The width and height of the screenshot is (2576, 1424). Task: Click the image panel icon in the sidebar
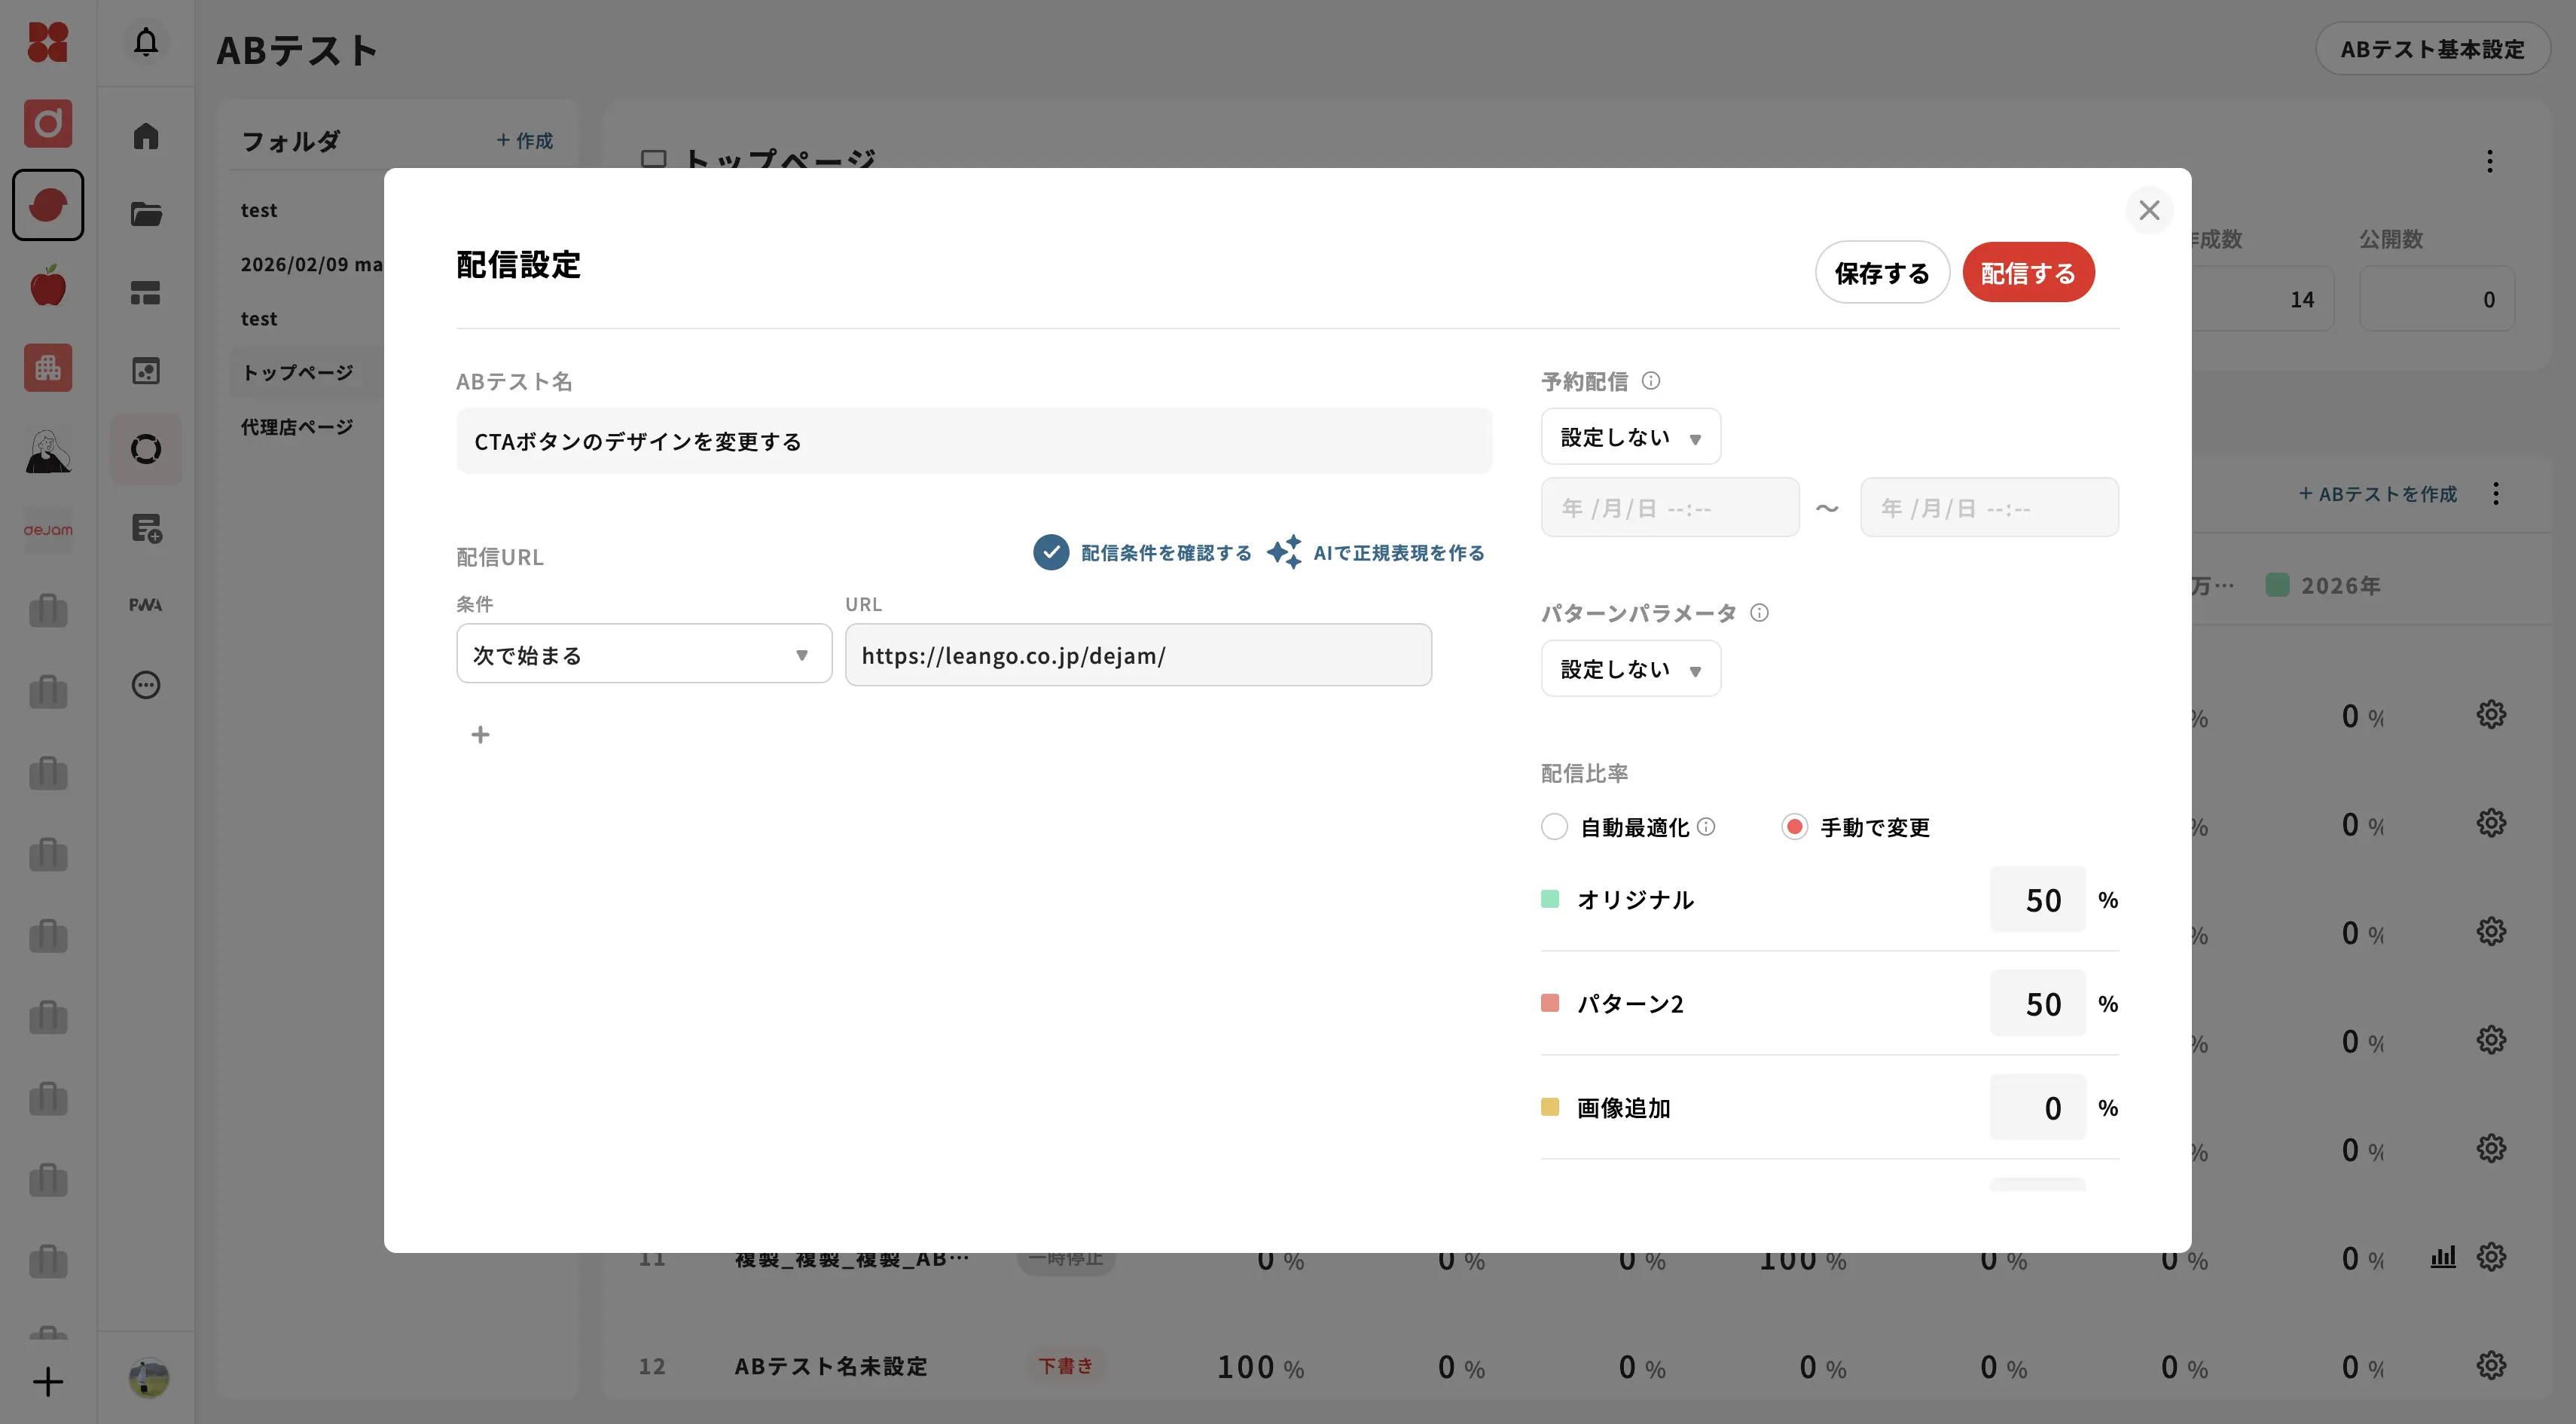pos(146,371)
